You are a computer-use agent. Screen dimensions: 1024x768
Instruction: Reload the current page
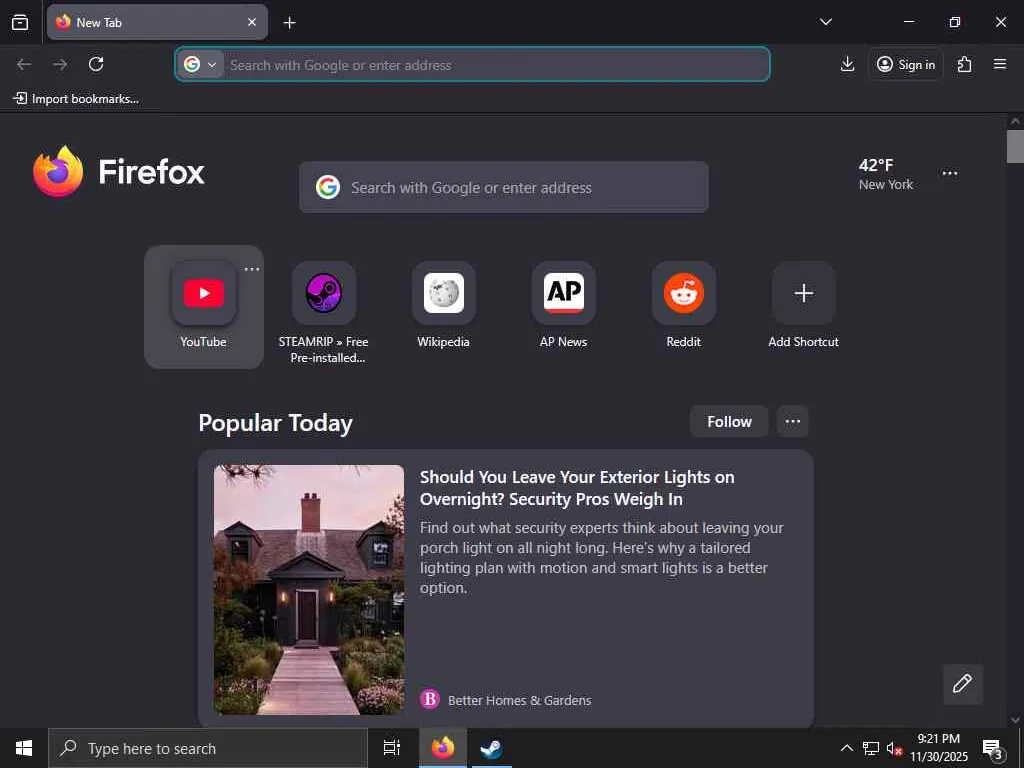point(96,64)
